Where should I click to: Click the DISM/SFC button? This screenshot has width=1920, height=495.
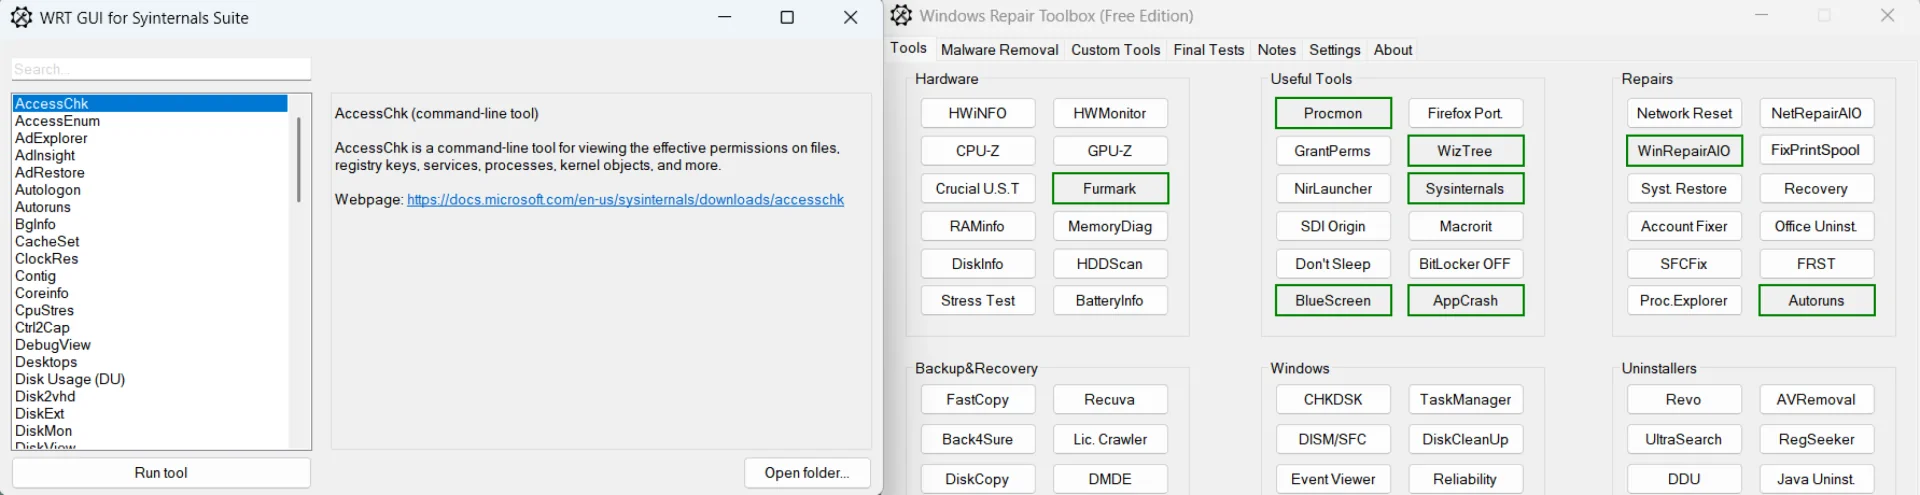tap(1333, 439)
